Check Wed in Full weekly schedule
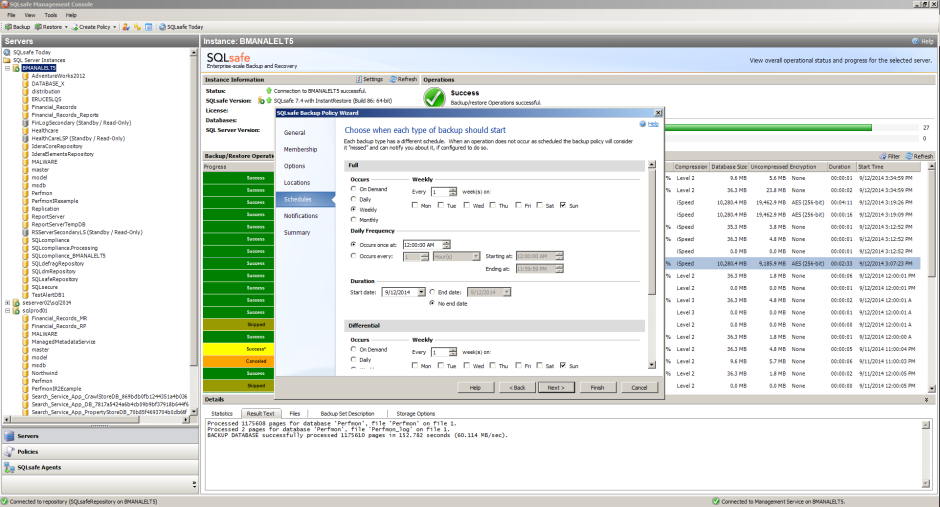Screen dimensions: 940x507 pos(467,205)
